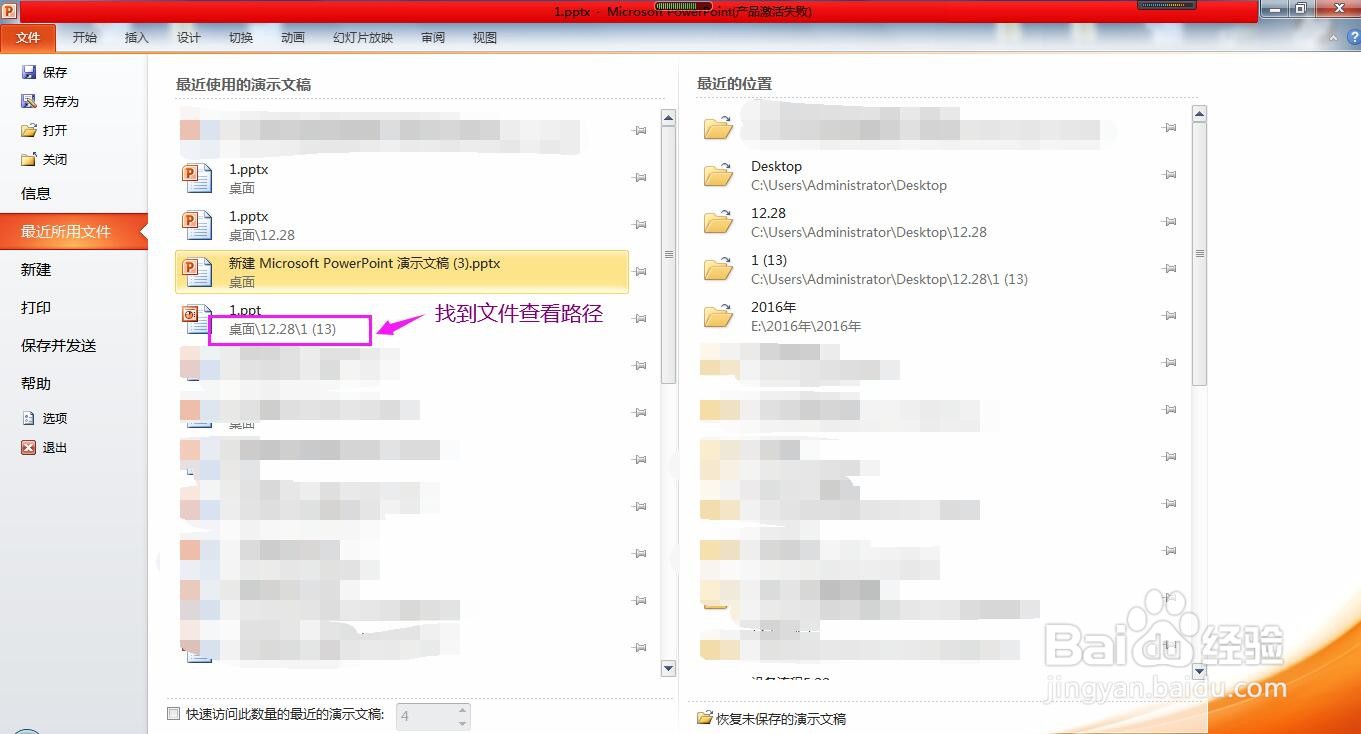Screen dimensions: 1361x734
Task: Click the recover unsaved presentations folder icon
Action: tap(705, 718)
